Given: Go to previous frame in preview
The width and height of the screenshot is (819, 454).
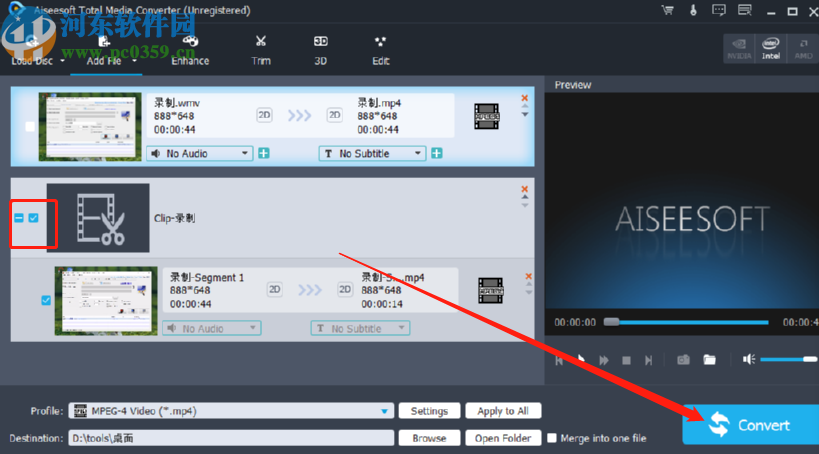Looking at the screenshot, I should (x=559, y=360).
